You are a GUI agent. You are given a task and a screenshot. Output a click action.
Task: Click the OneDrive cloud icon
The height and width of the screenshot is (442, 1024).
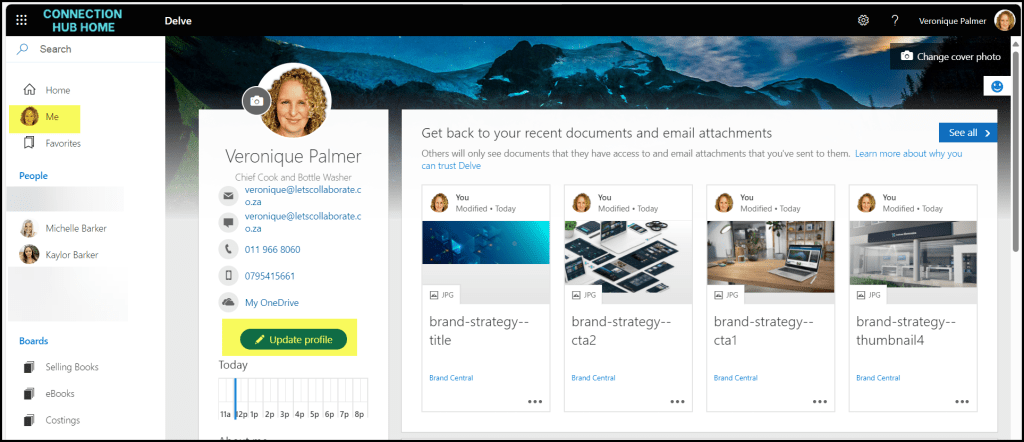229,302
